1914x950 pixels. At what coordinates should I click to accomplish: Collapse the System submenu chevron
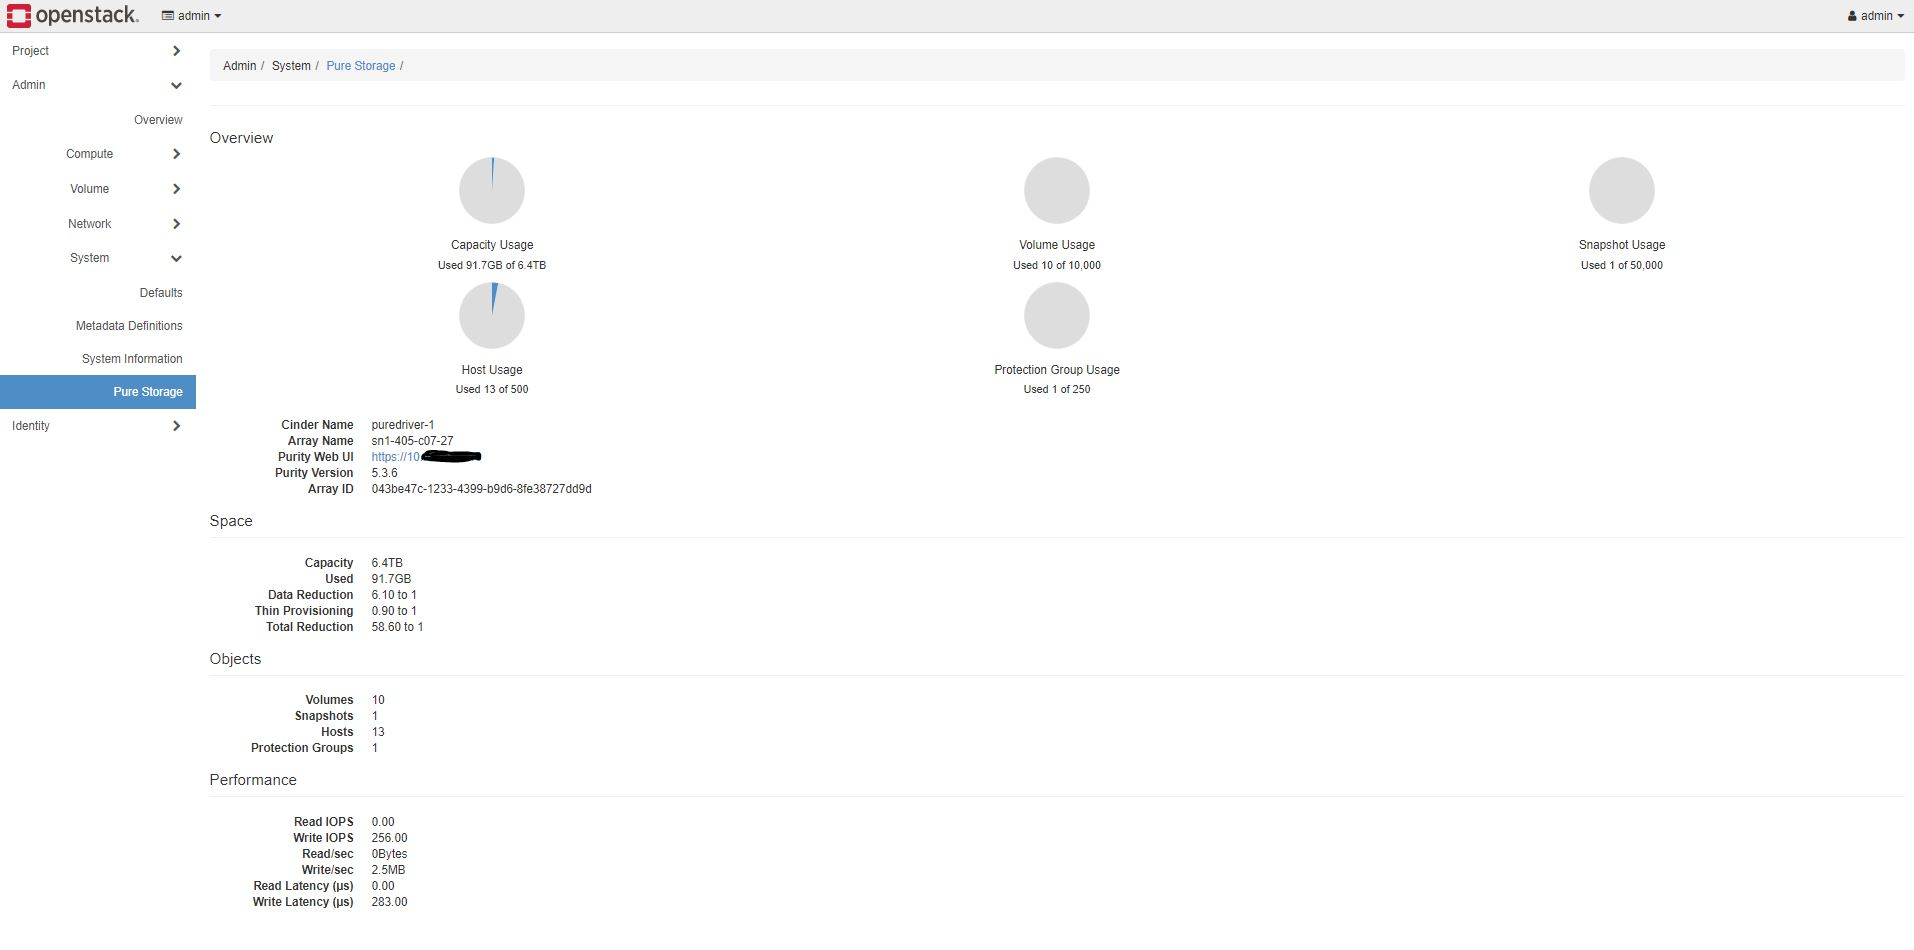[x=176, y=259]
